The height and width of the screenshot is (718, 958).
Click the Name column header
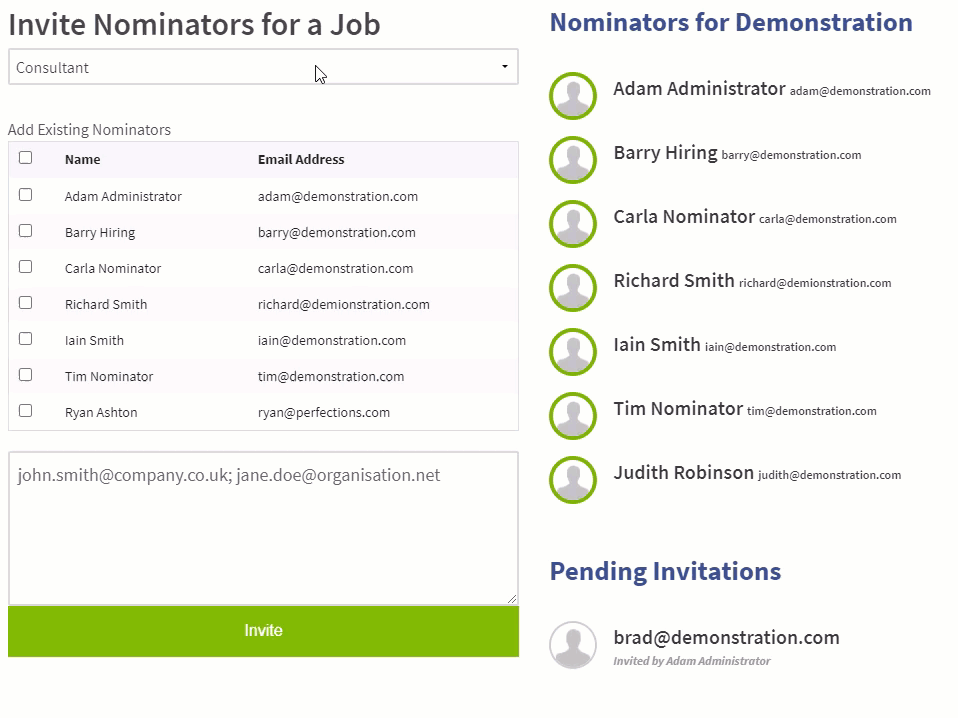[x=82, y=159]
